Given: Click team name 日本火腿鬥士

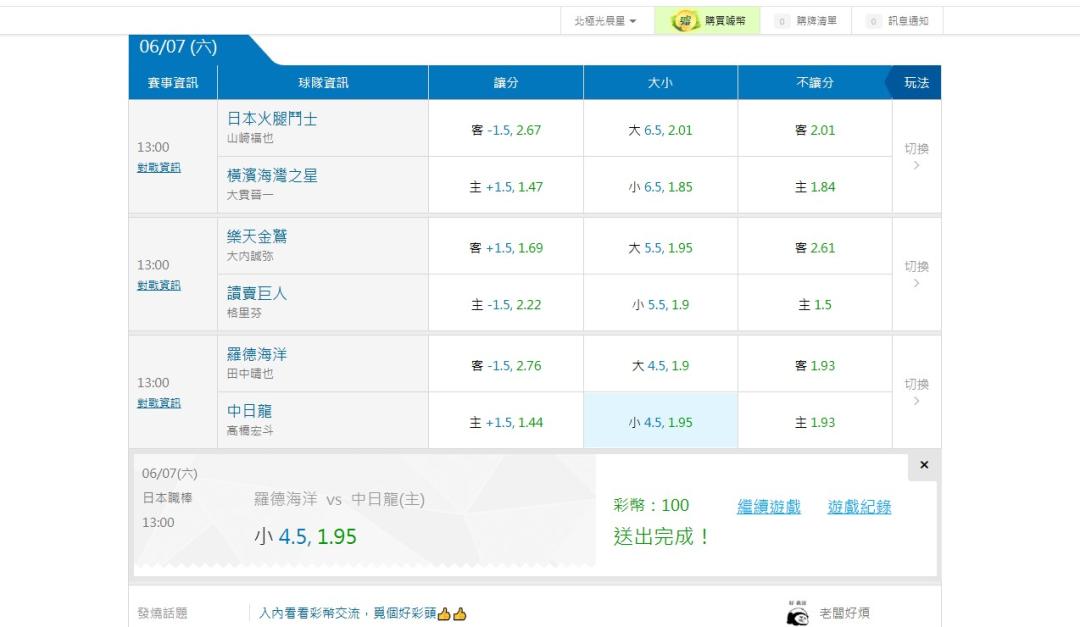Looking at the screenshot, I should point(272,119).
